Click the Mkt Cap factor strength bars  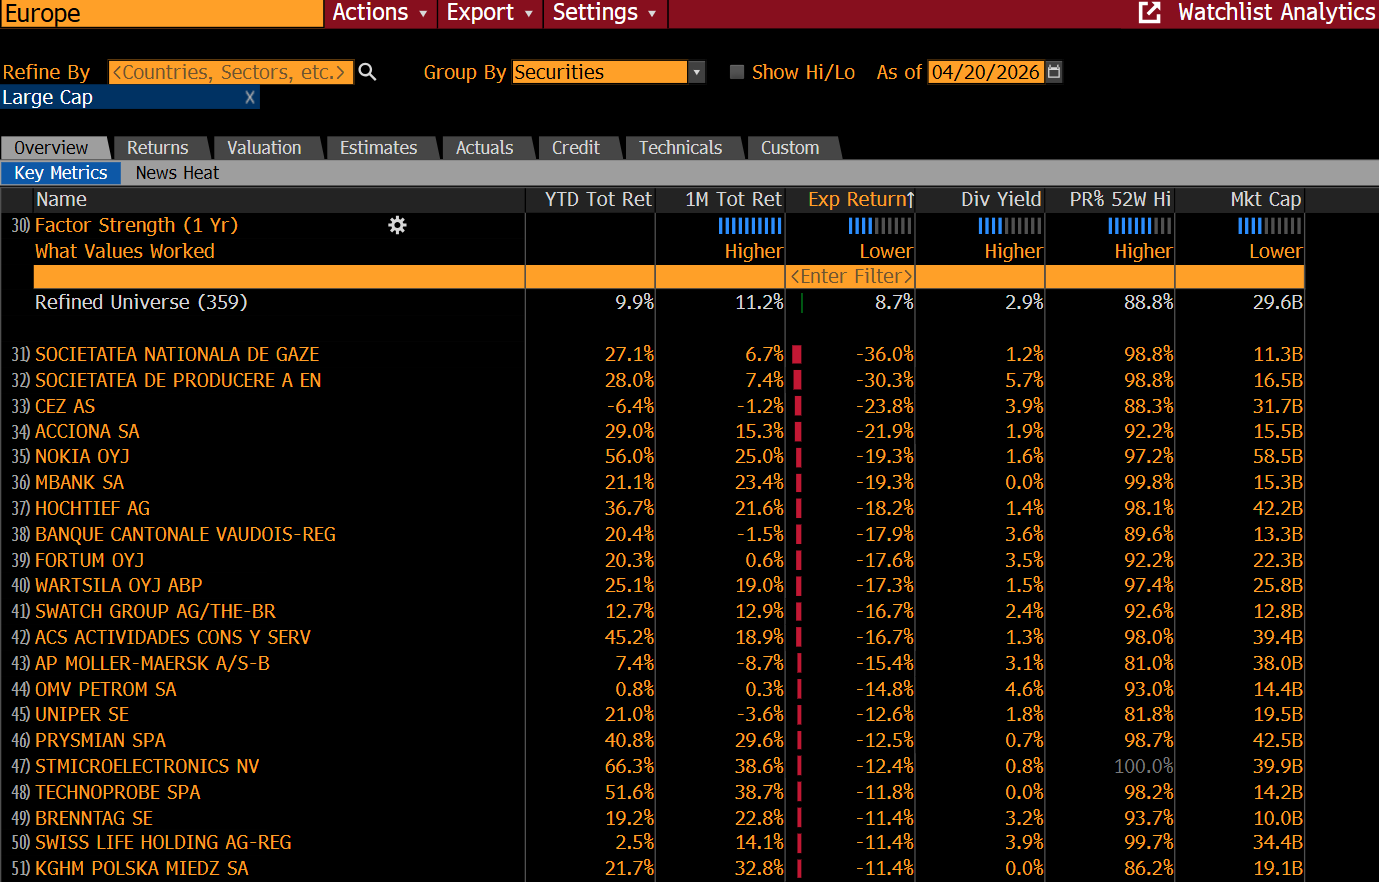1270,226
